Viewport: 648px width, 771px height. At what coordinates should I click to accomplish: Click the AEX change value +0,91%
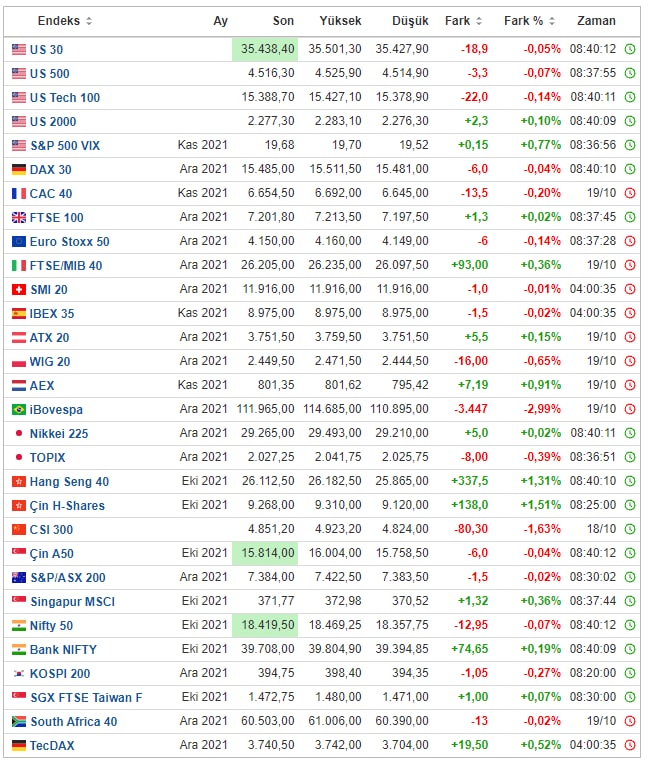coord(541,386)
